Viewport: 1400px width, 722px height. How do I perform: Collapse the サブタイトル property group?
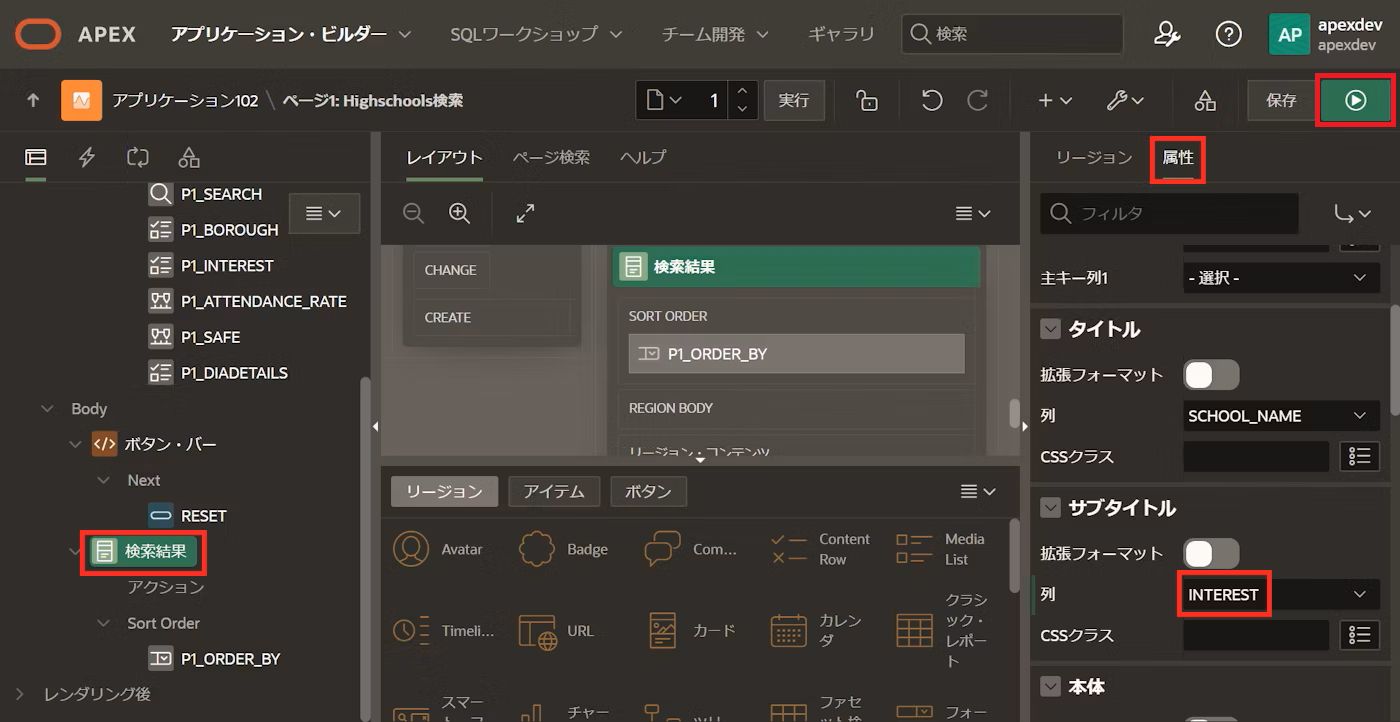(x=1050, y=508)
